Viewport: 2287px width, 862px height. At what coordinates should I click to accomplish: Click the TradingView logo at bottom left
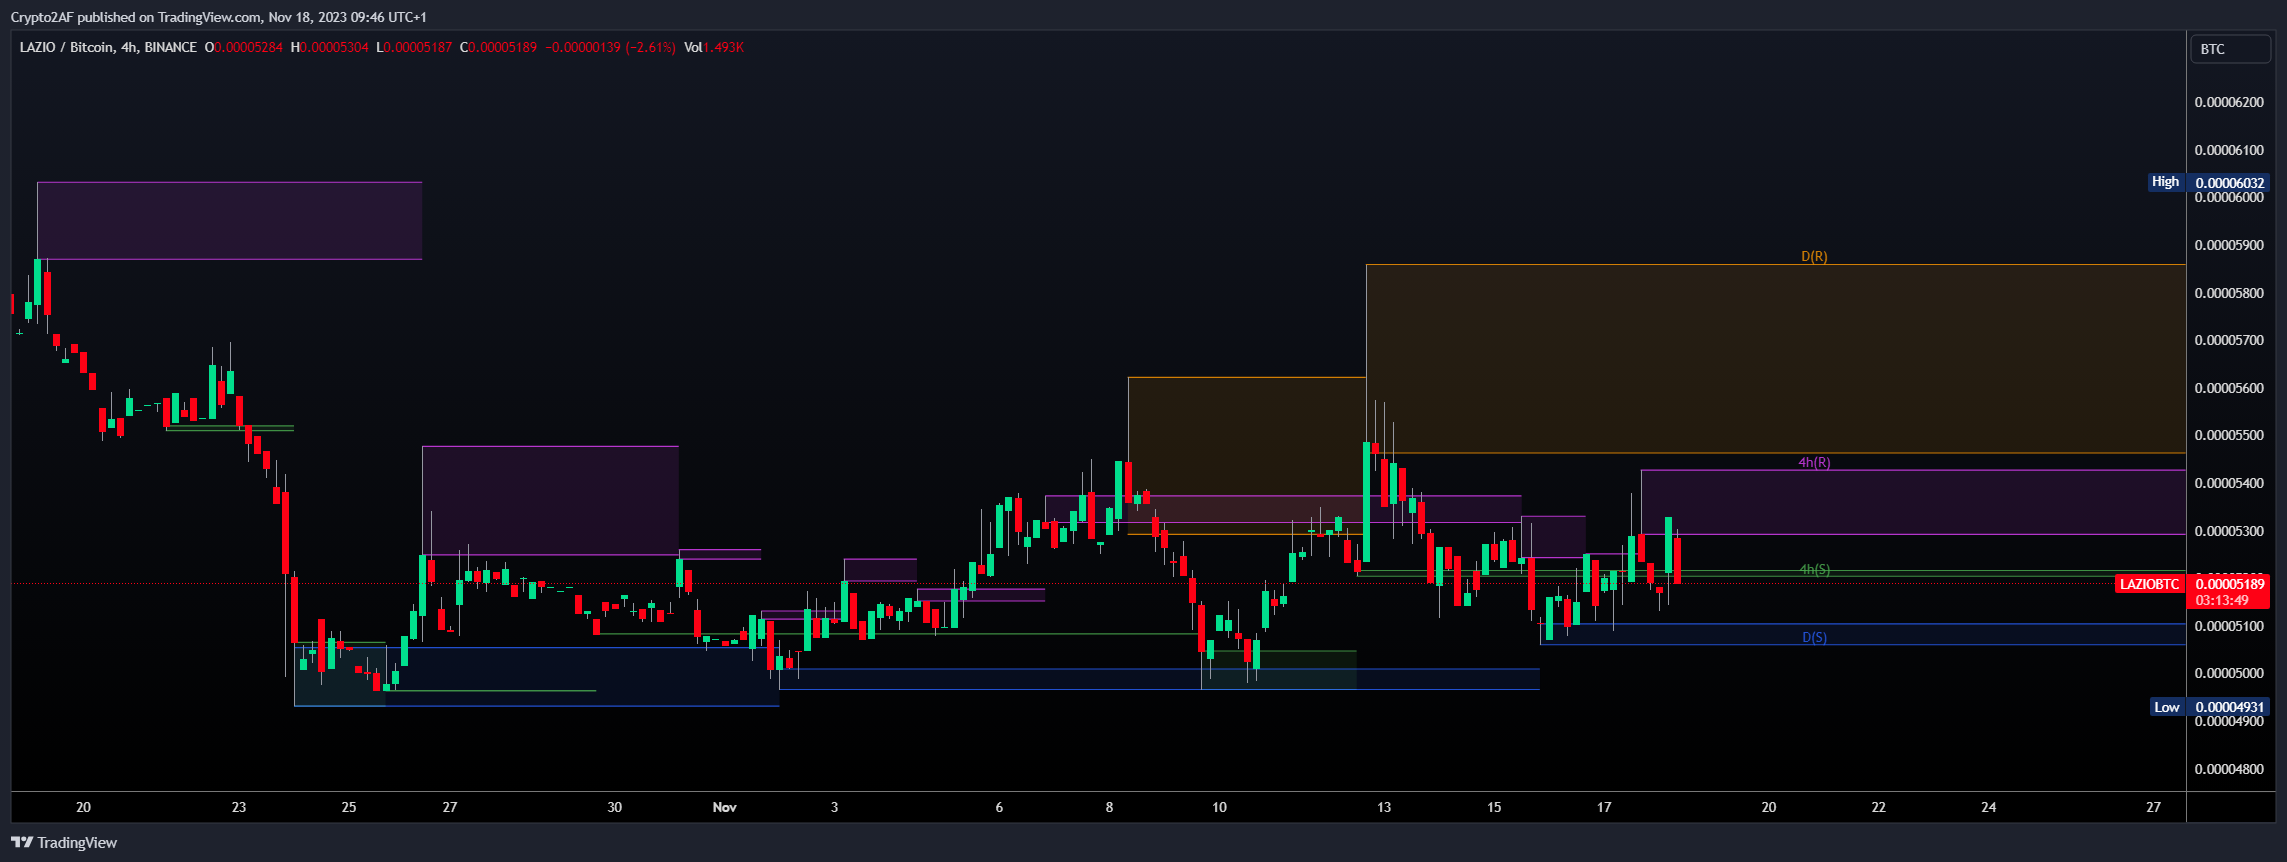[x=65, y=842]
